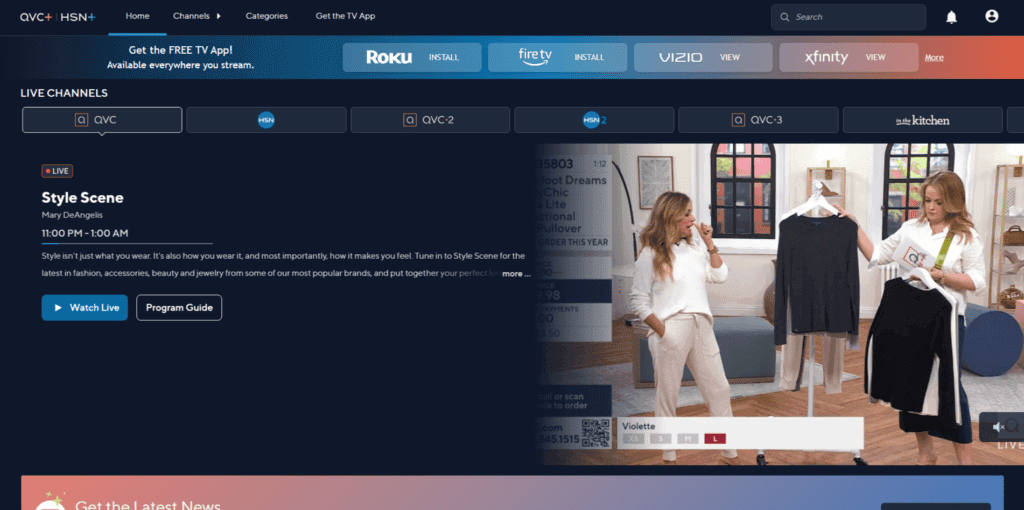View the VIZIO app option
Image resolution: width=1024 pixels, height=510 pixels.
pos(703,57)
